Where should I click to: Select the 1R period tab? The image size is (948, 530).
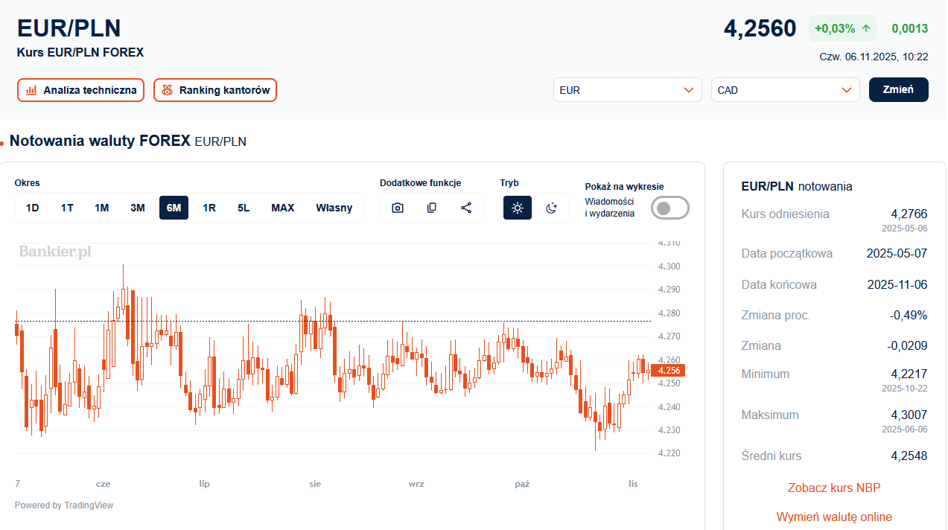[209, 208]
